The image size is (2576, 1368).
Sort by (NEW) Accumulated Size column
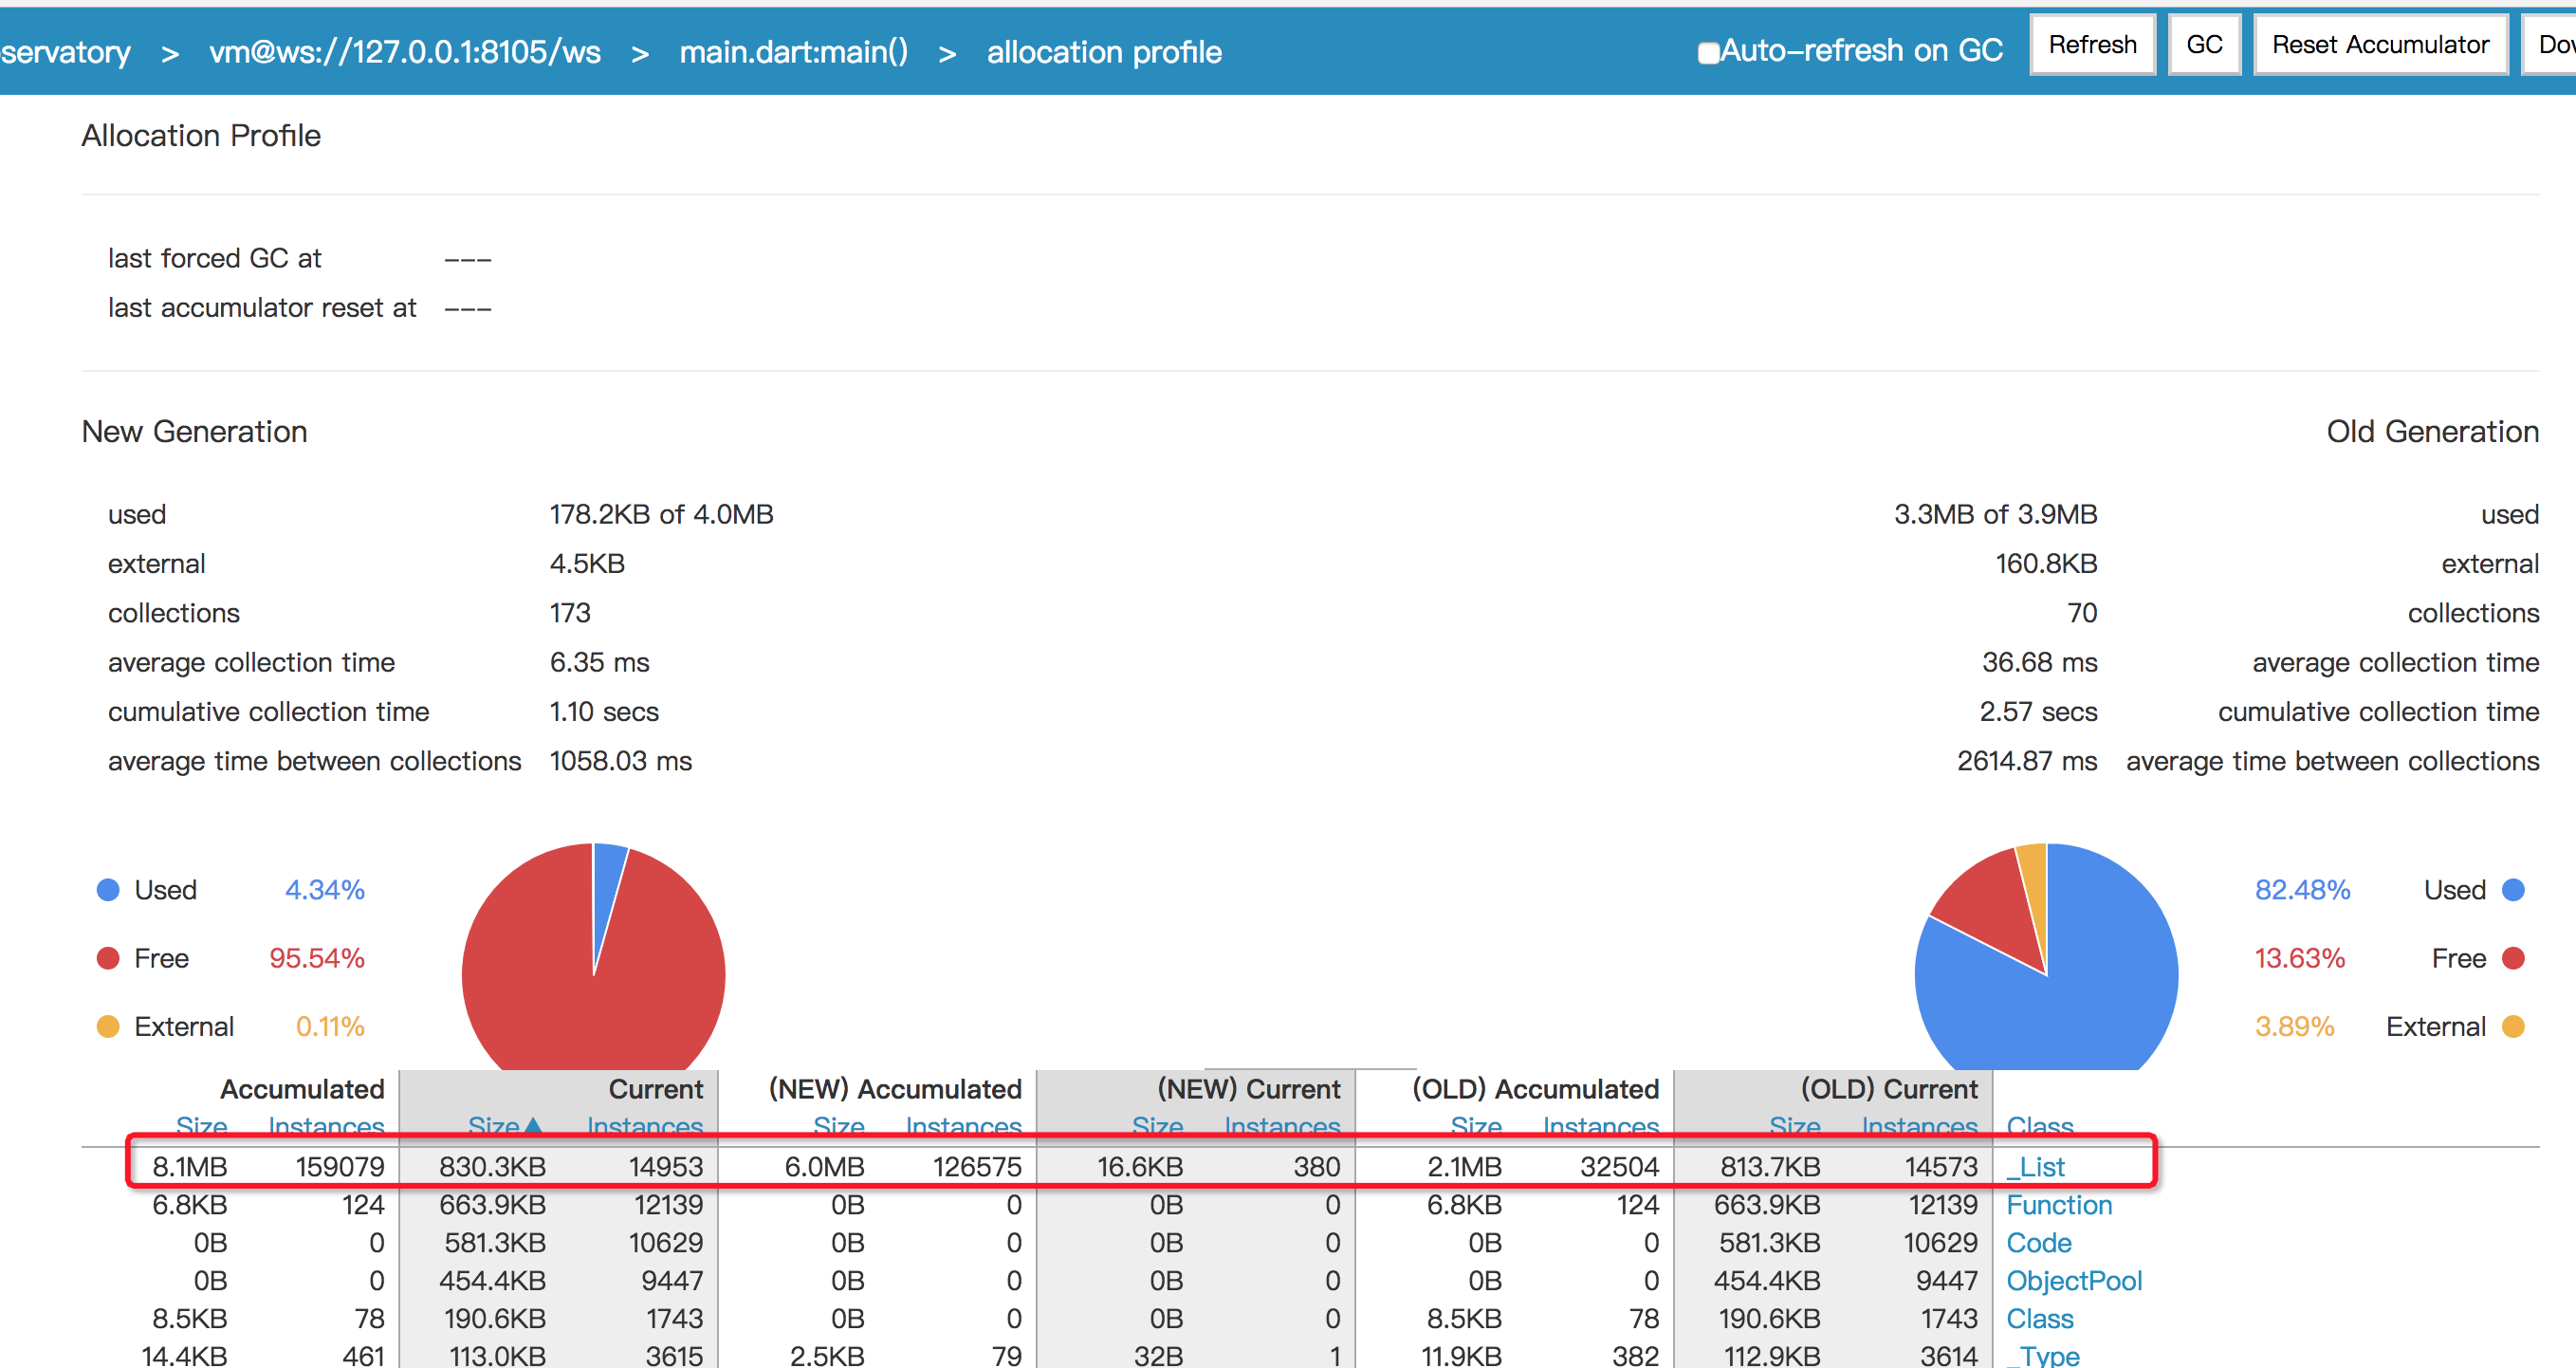(x=838, y=1126)
